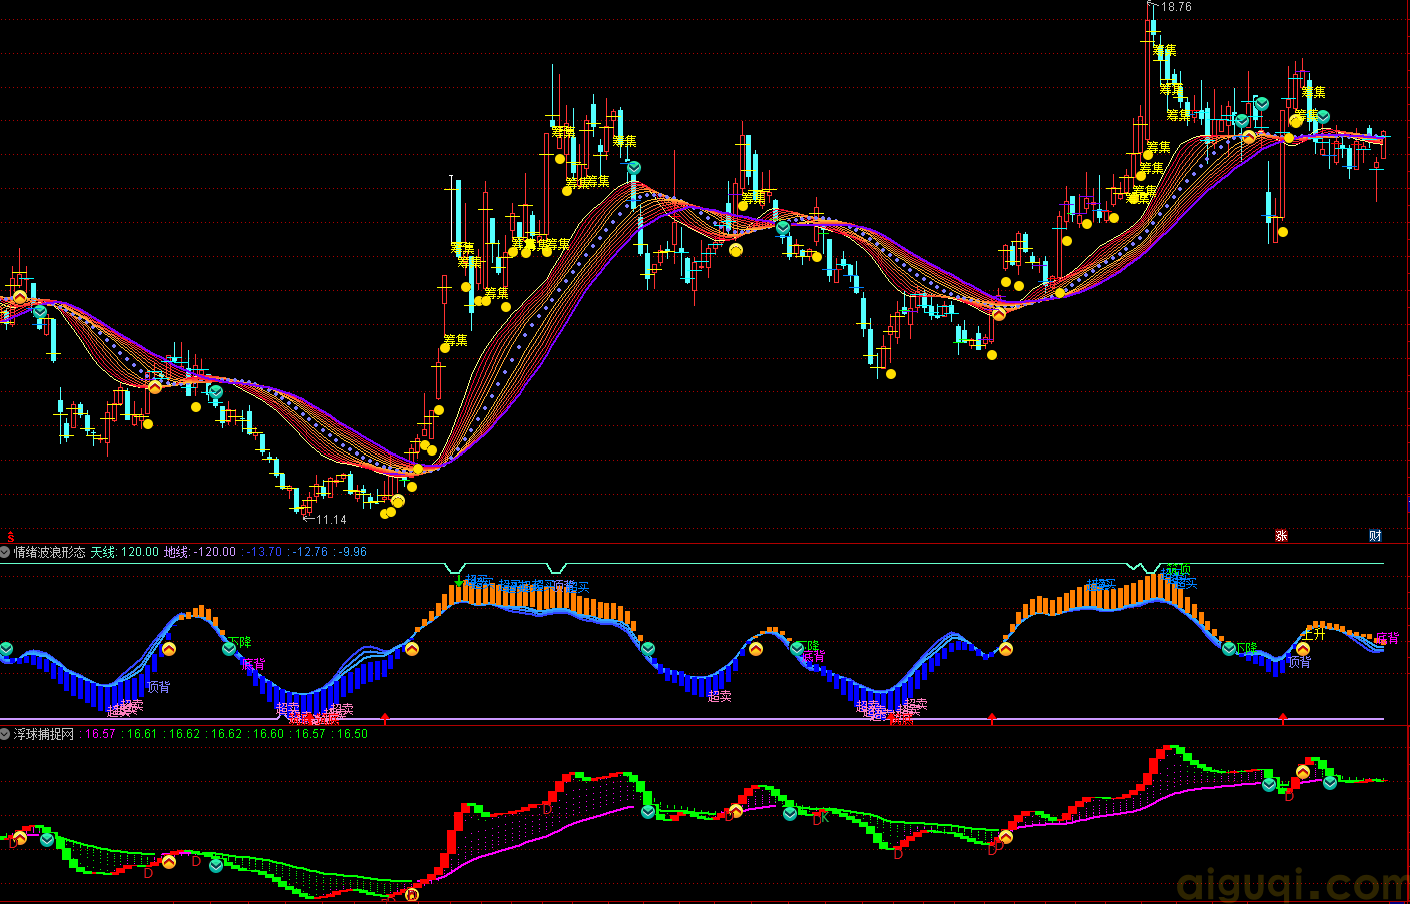The width and height of the screenshot is (1410, 904).
Task: Select the 16.61 value in 浮球捕捉网
Action: [x=143, y=734]
